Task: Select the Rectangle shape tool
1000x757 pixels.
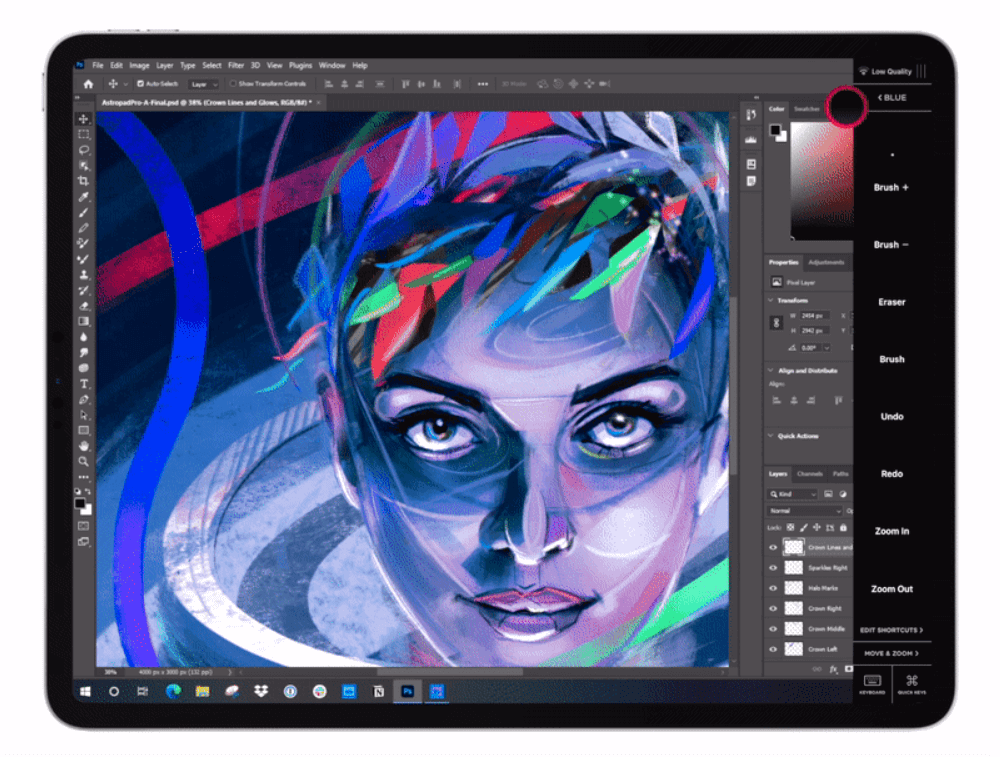Action: (x=84, y=430)
